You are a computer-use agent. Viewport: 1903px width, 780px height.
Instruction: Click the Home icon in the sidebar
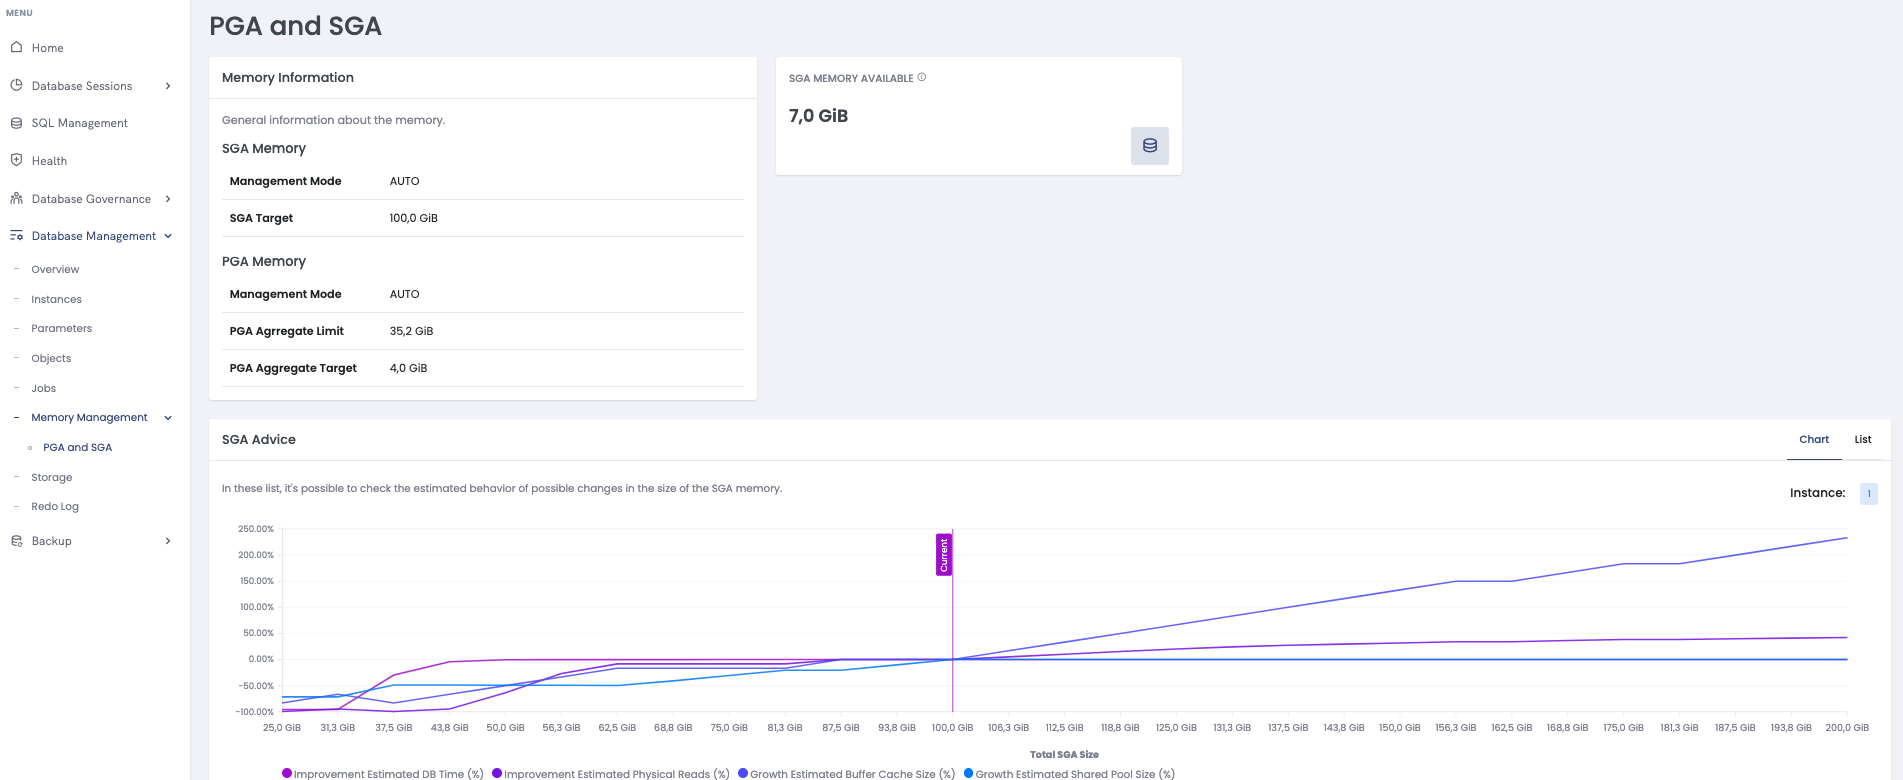16,47
